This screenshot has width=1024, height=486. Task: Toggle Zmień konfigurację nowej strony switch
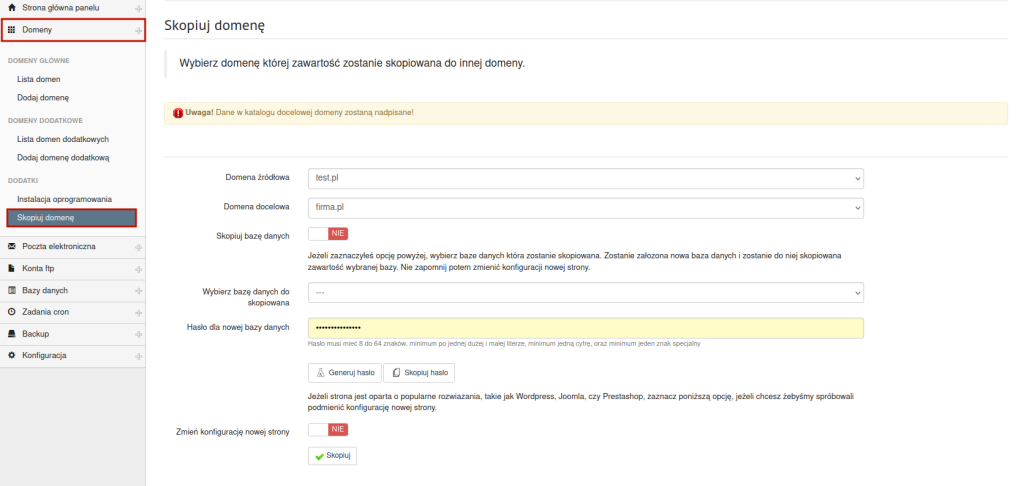(x=327, y=429)
